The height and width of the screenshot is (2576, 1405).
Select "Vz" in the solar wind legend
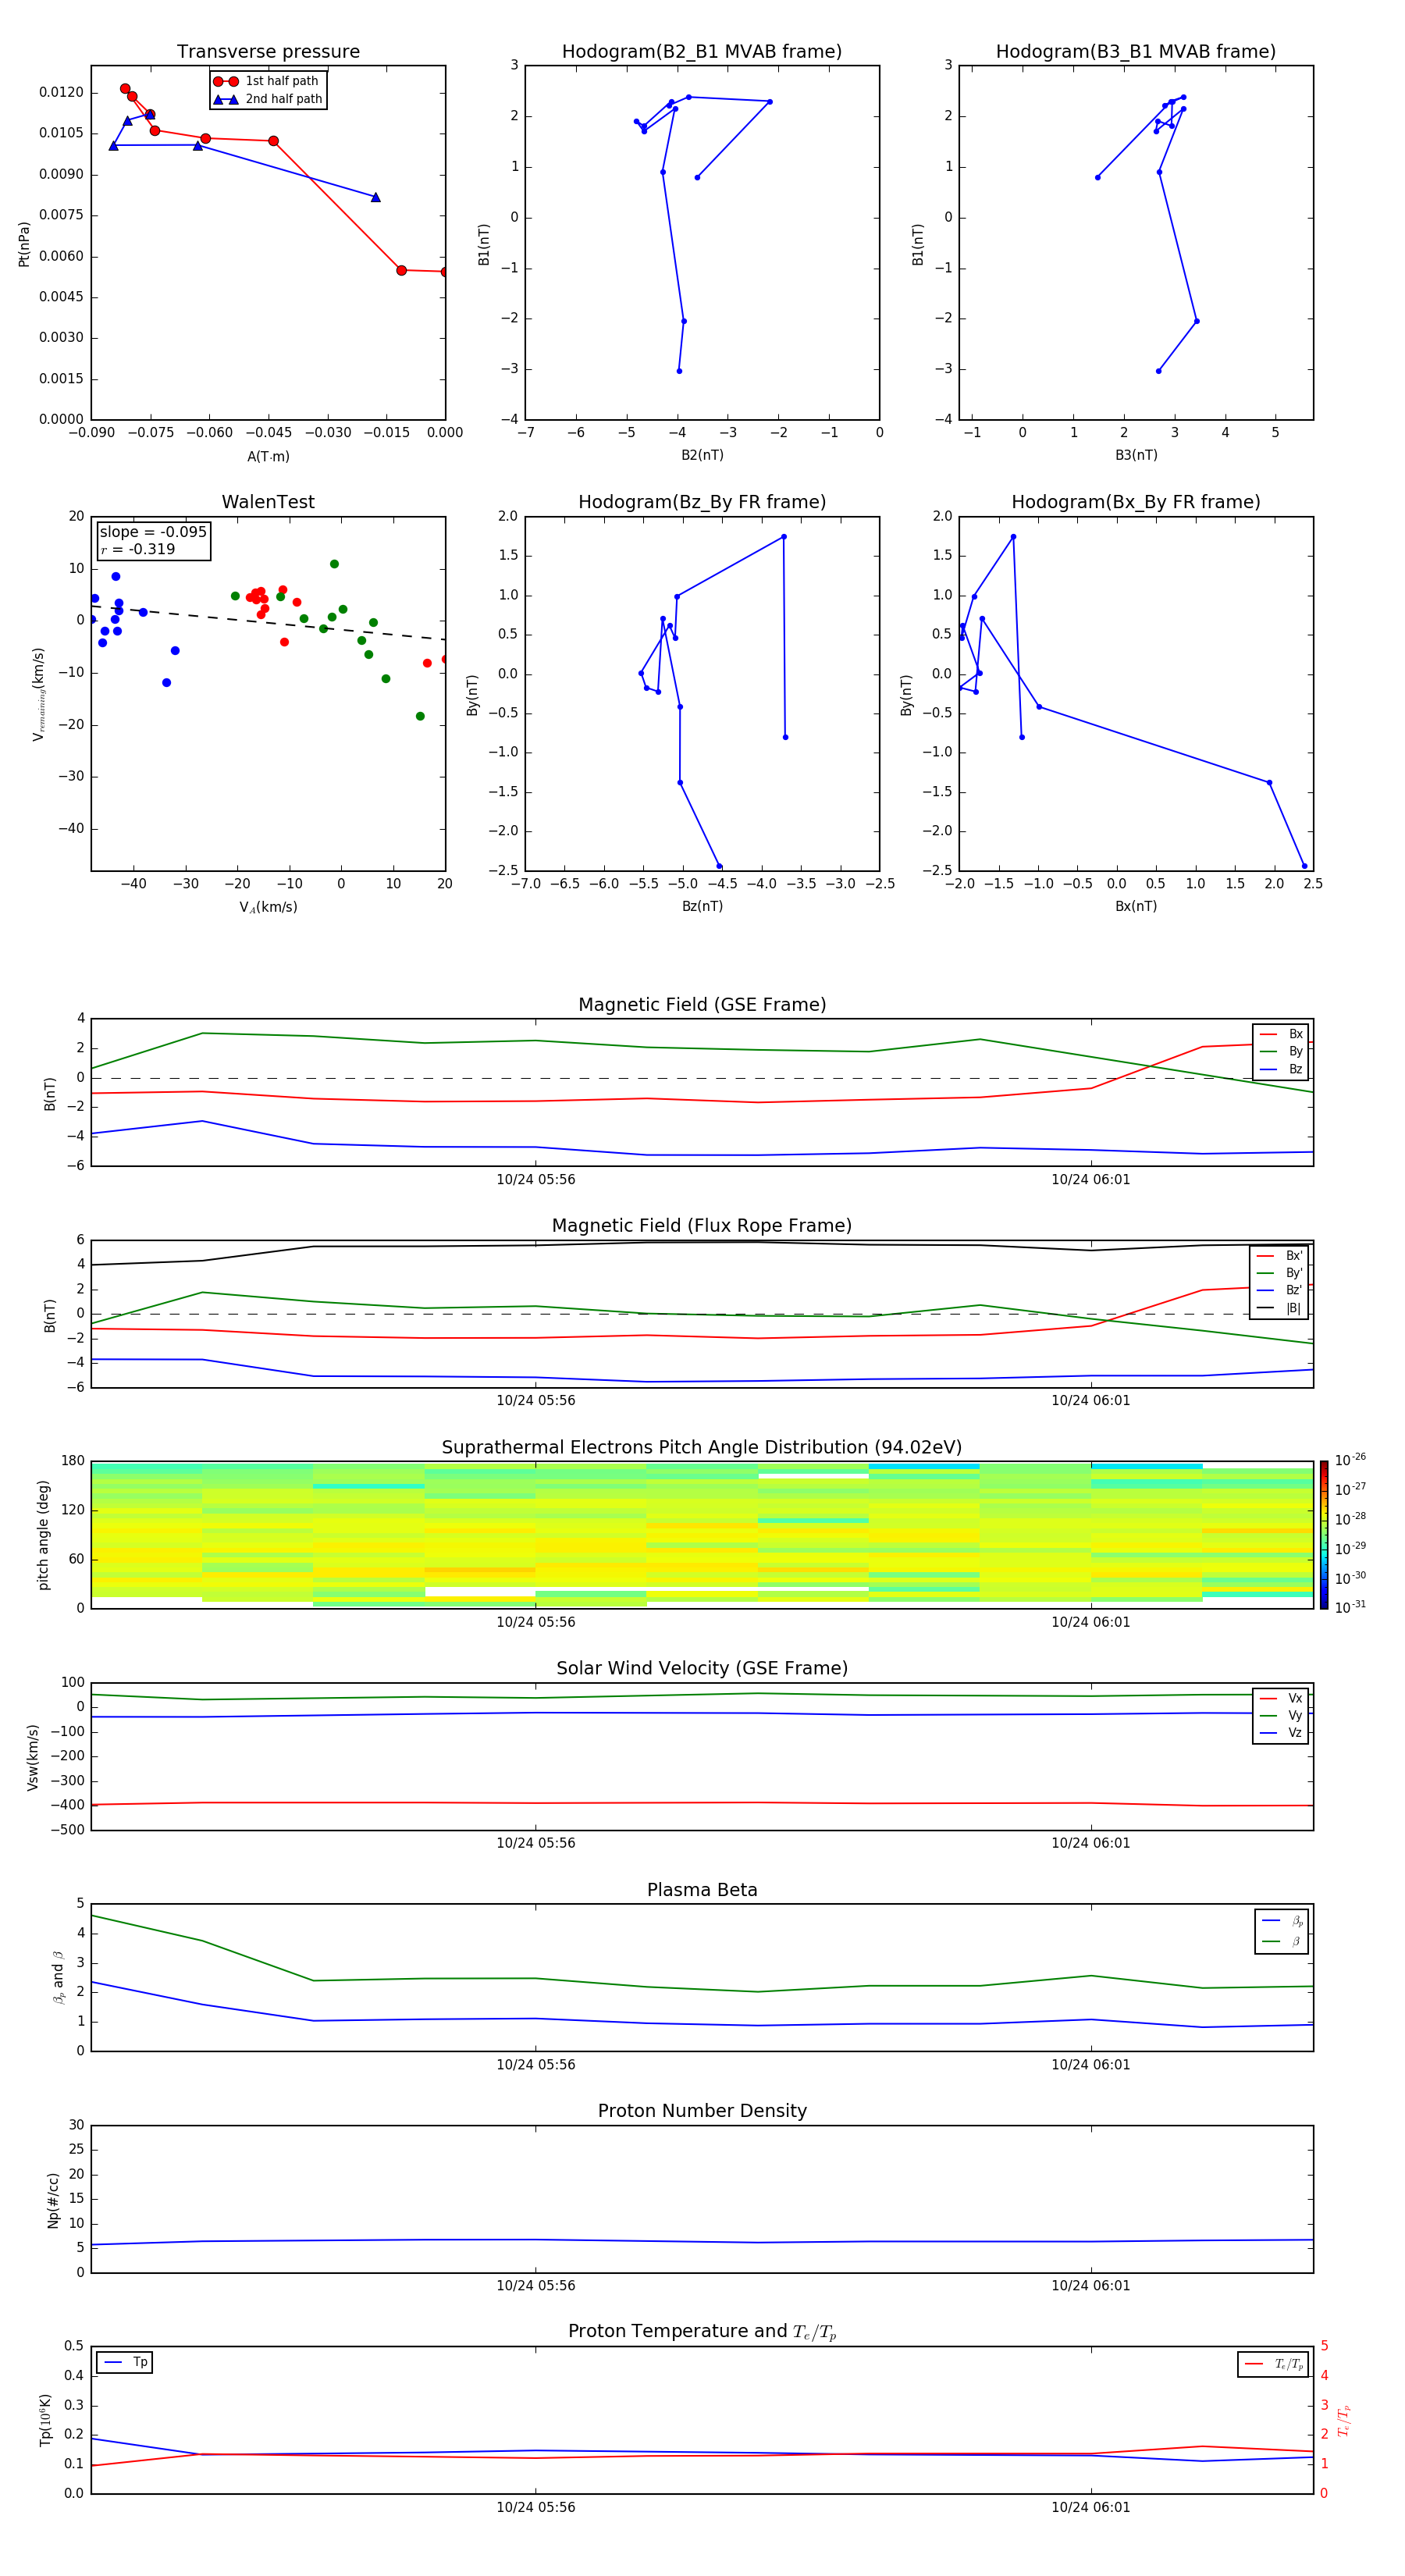pyautogui.click(x=1282, y=1733)
